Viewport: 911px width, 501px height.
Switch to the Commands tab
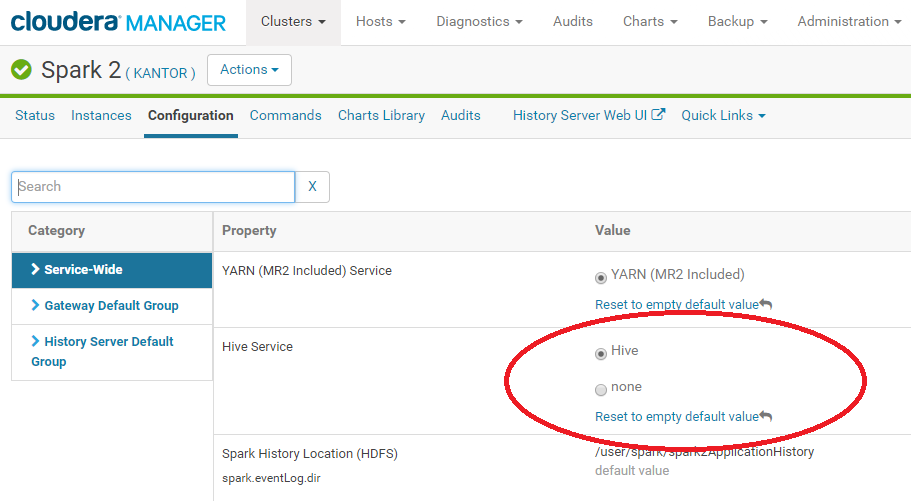pos(285,115)
